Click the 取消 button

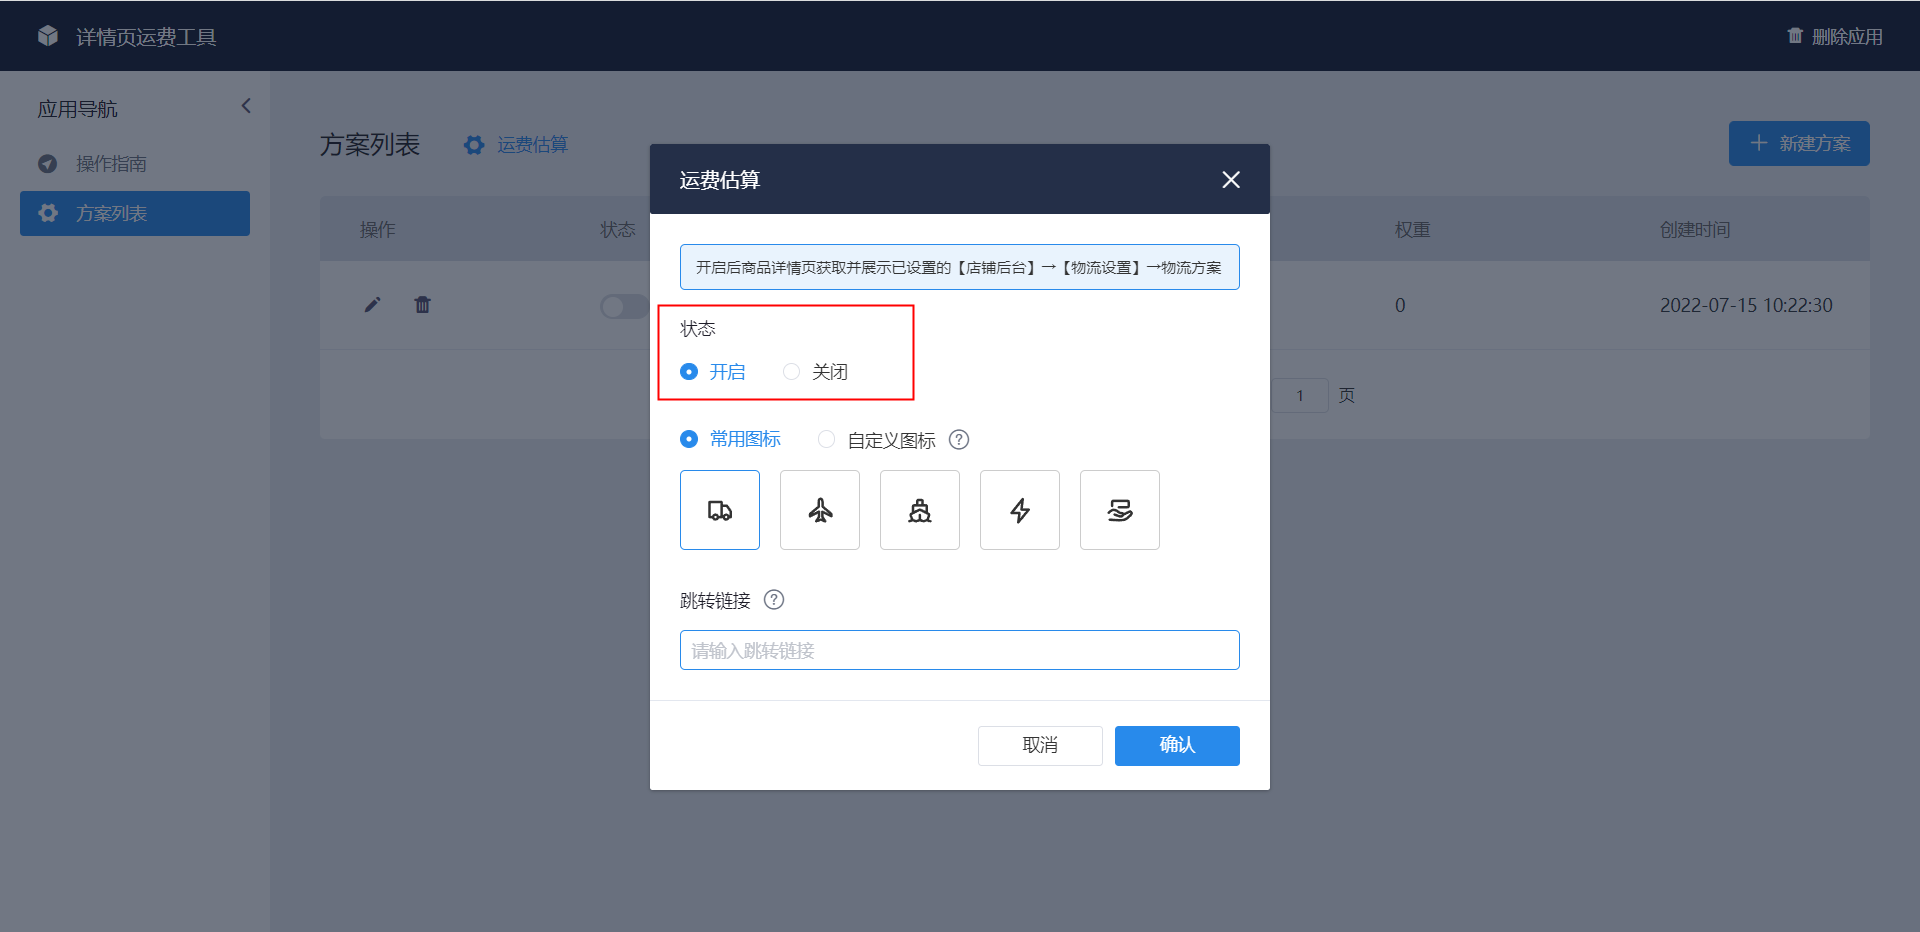[1040, 746]
